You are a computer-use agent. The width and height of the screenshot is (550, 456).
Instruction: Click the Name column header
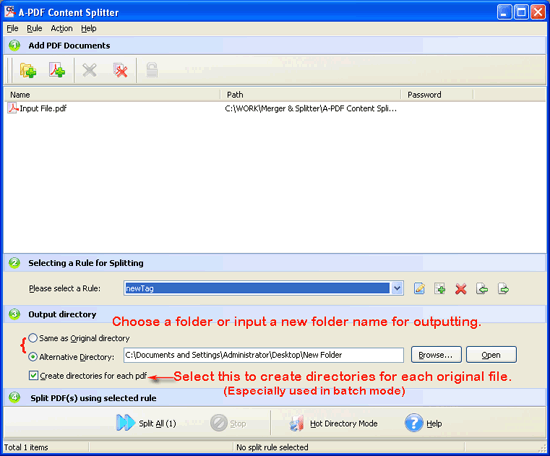click(x=112, y=95)
